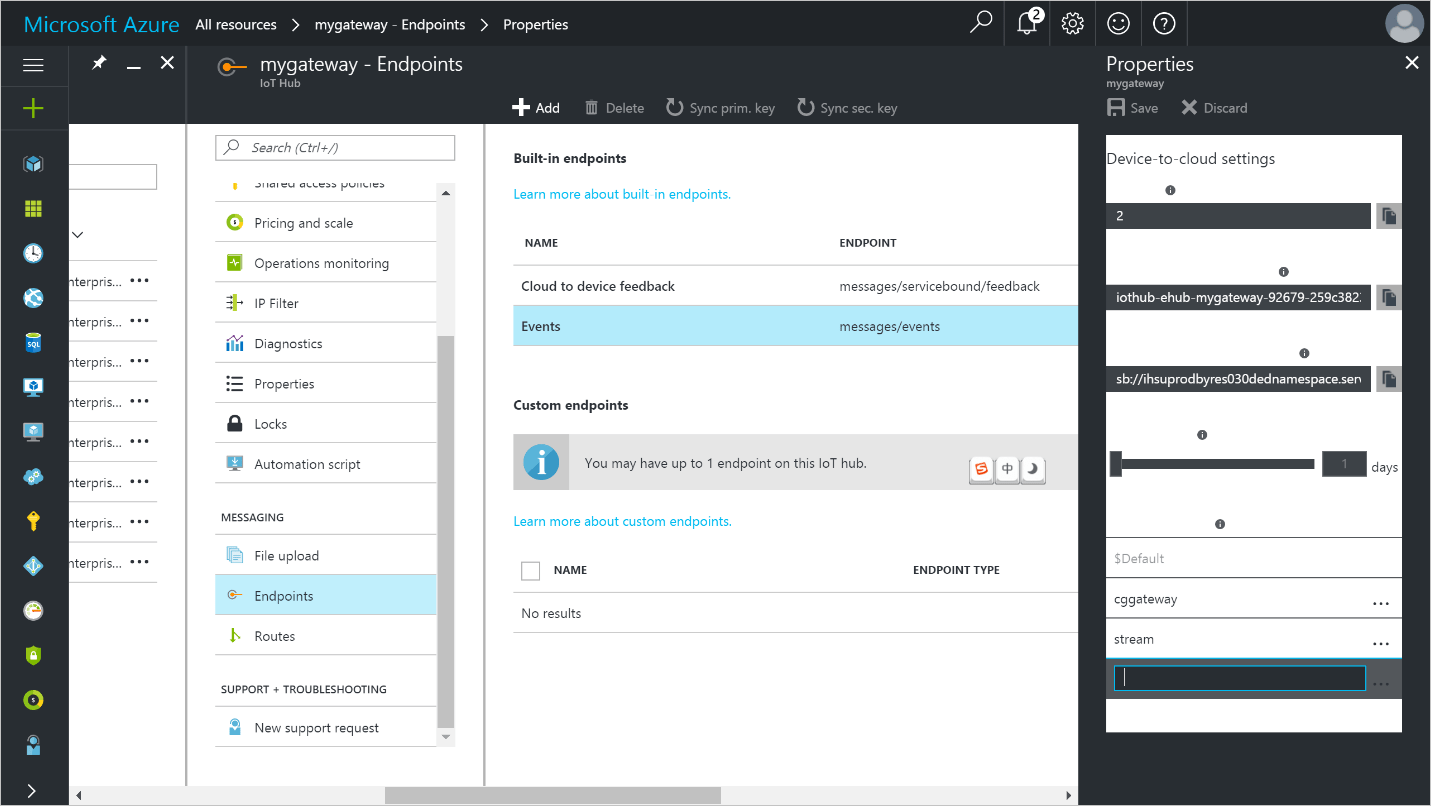Open SQL databases from the left sidebar
Screen dimensions: 1431x806
[33, 341]
